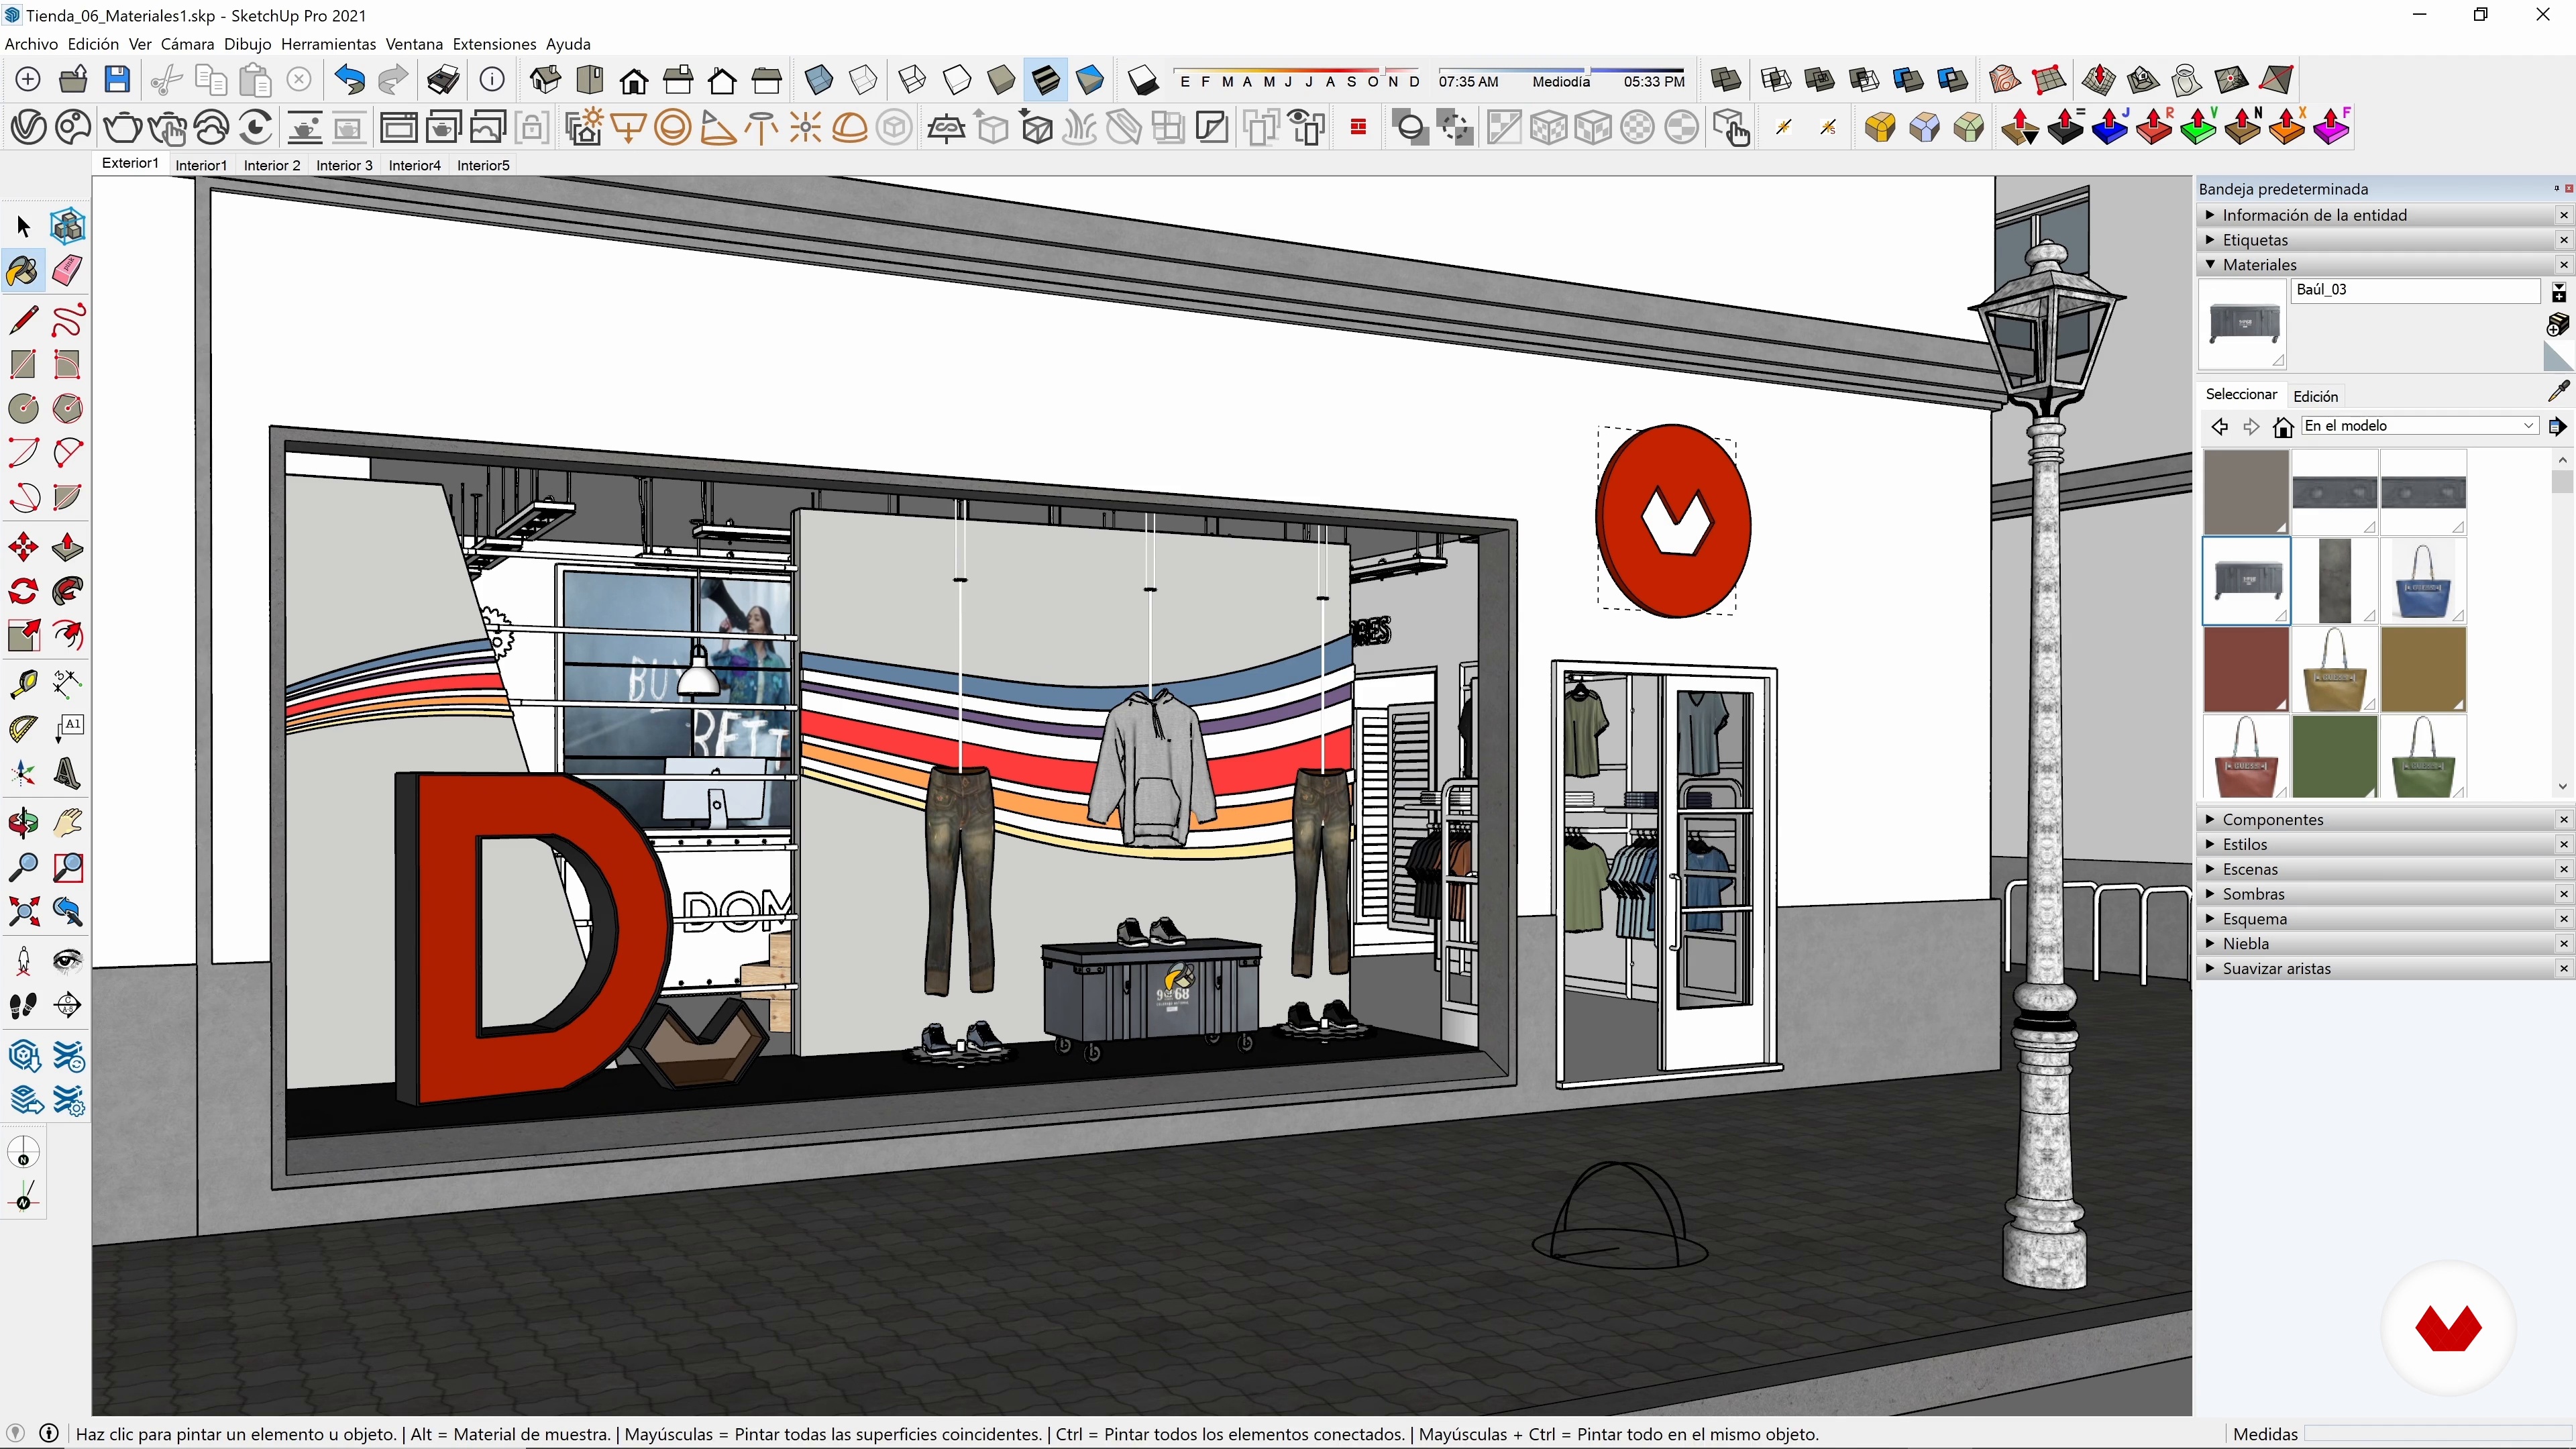This screenshot has height=1449, width=2576.
Task: Pick the Eraser tool
Action: (67, 271)
